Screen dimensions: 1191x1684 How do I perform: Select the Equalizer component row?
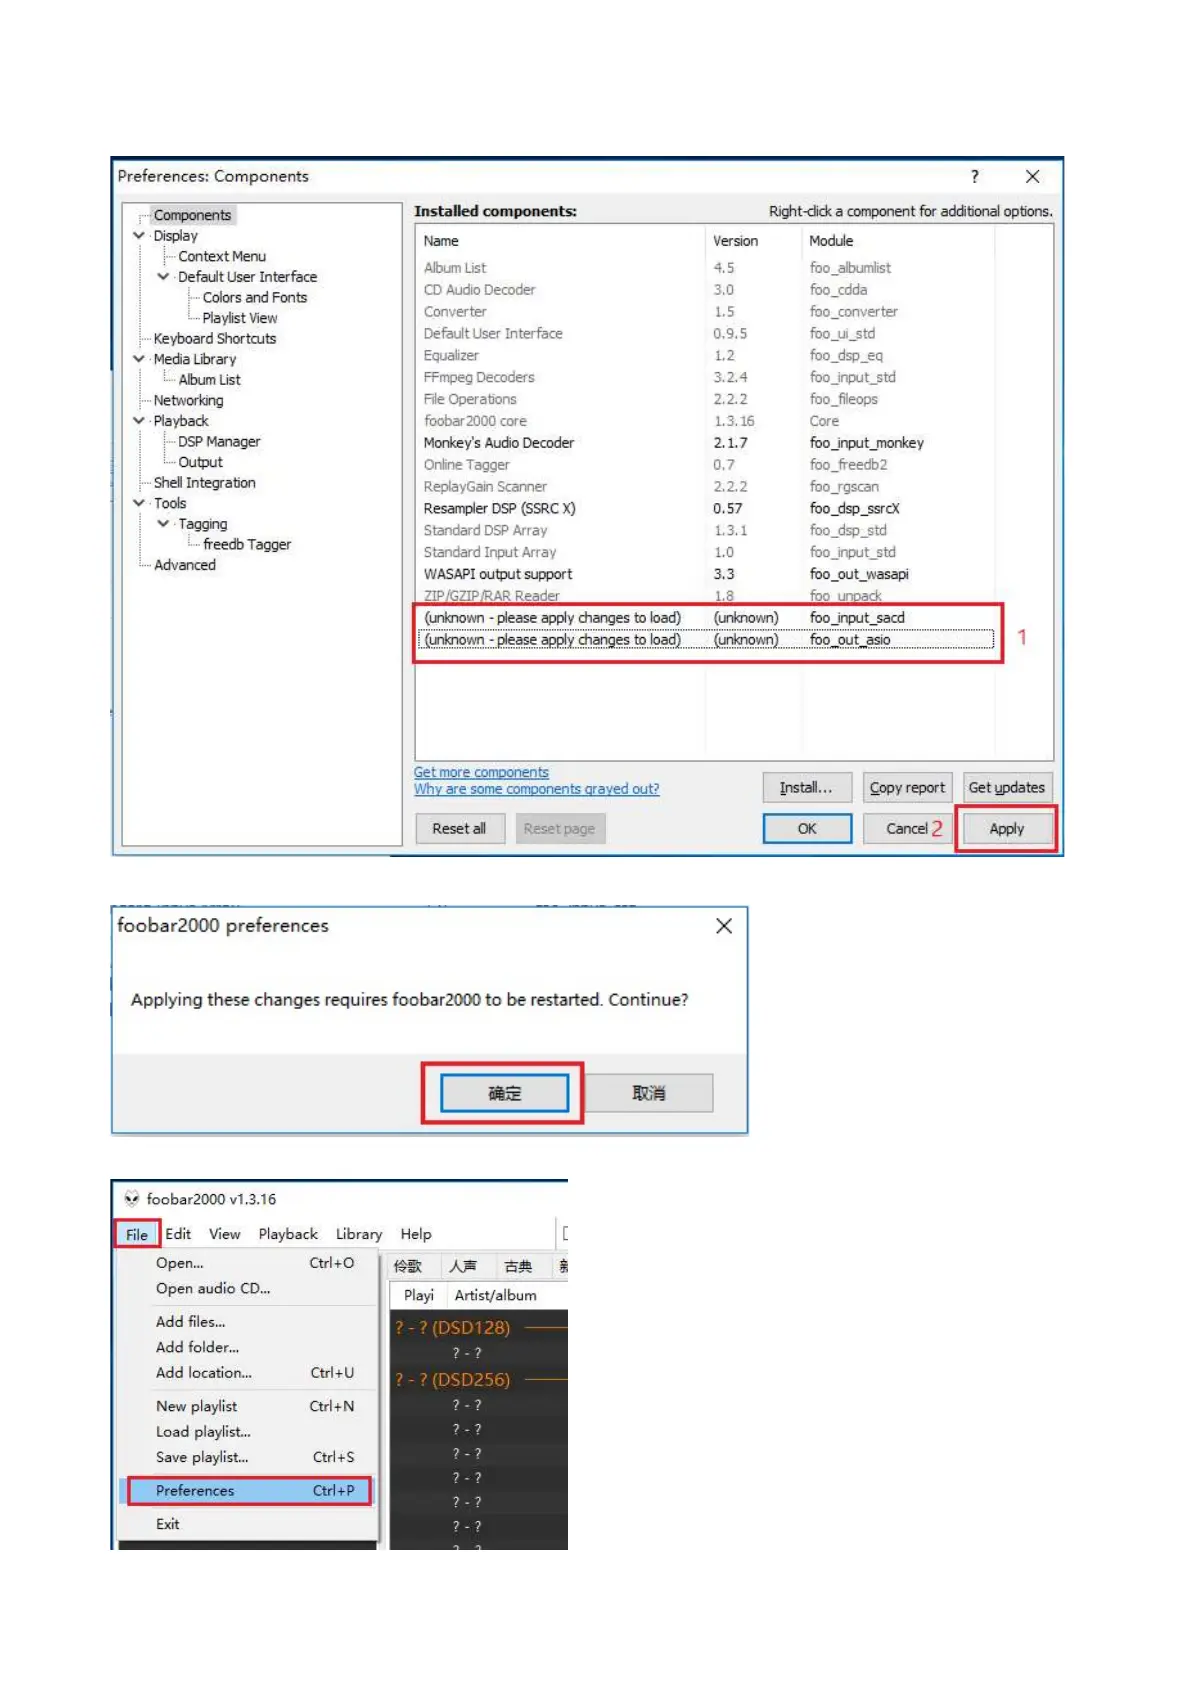[x=705, y=356]
